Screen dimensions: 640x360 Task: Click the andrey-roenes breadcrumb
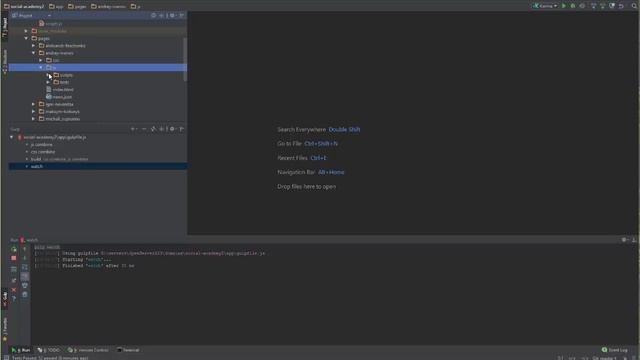(108, 6)
